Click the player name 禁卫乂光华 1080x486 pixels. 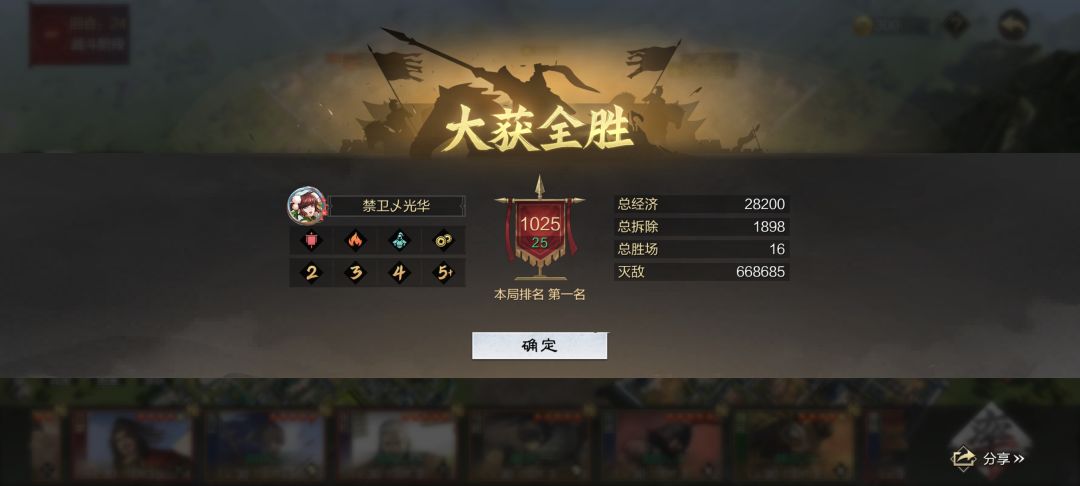pyautogui.click(x=396, y=206)
